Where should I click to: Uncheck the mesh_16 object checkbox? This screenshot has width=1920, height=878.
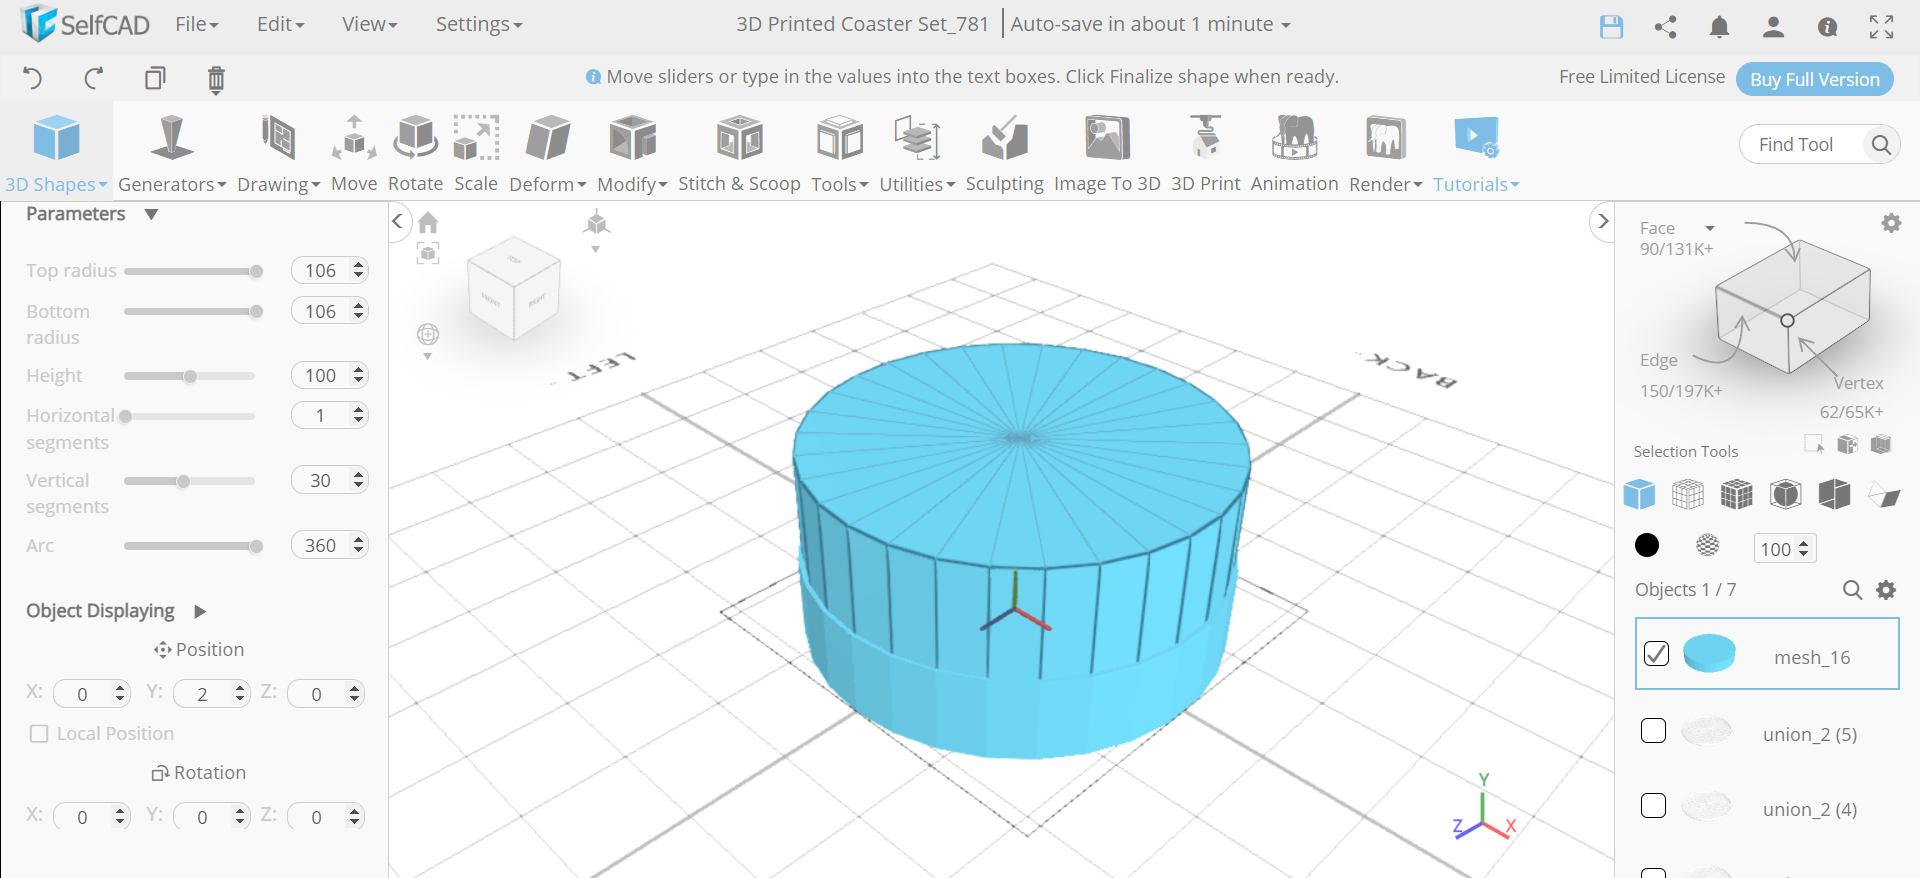click(1656, 654)
